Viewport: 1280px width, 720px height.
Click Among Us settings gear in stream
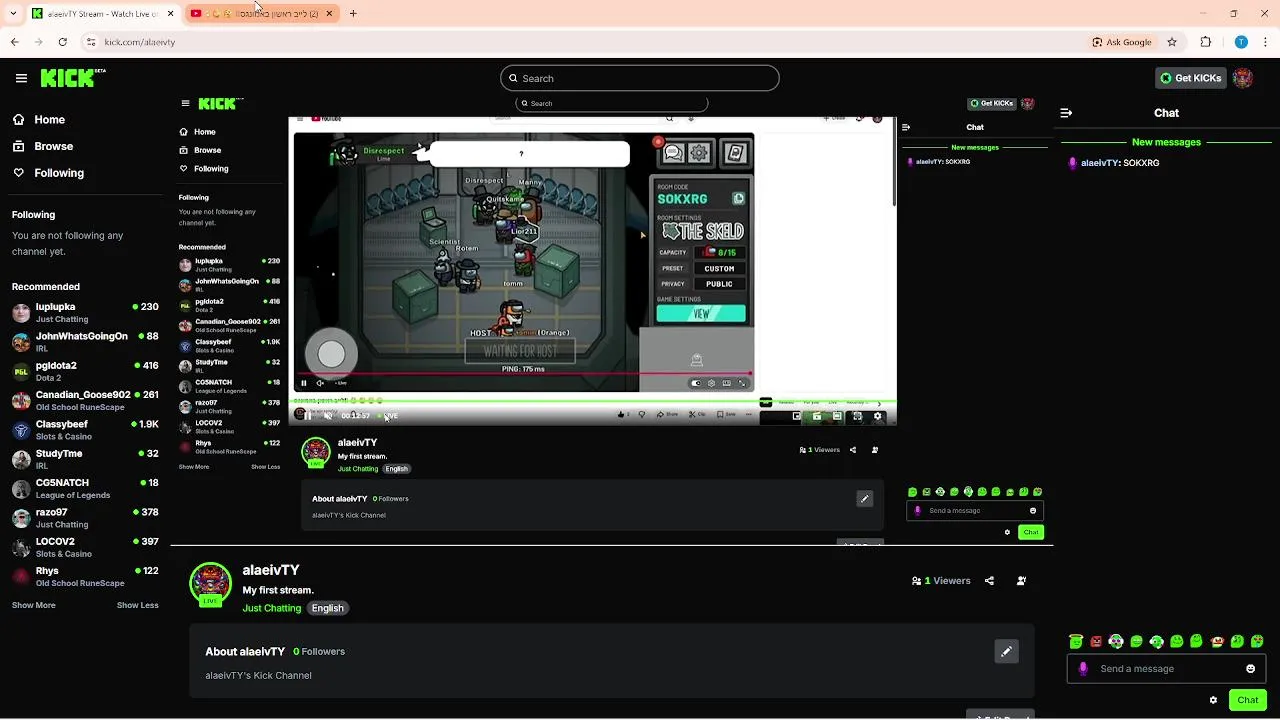[699, 153]
